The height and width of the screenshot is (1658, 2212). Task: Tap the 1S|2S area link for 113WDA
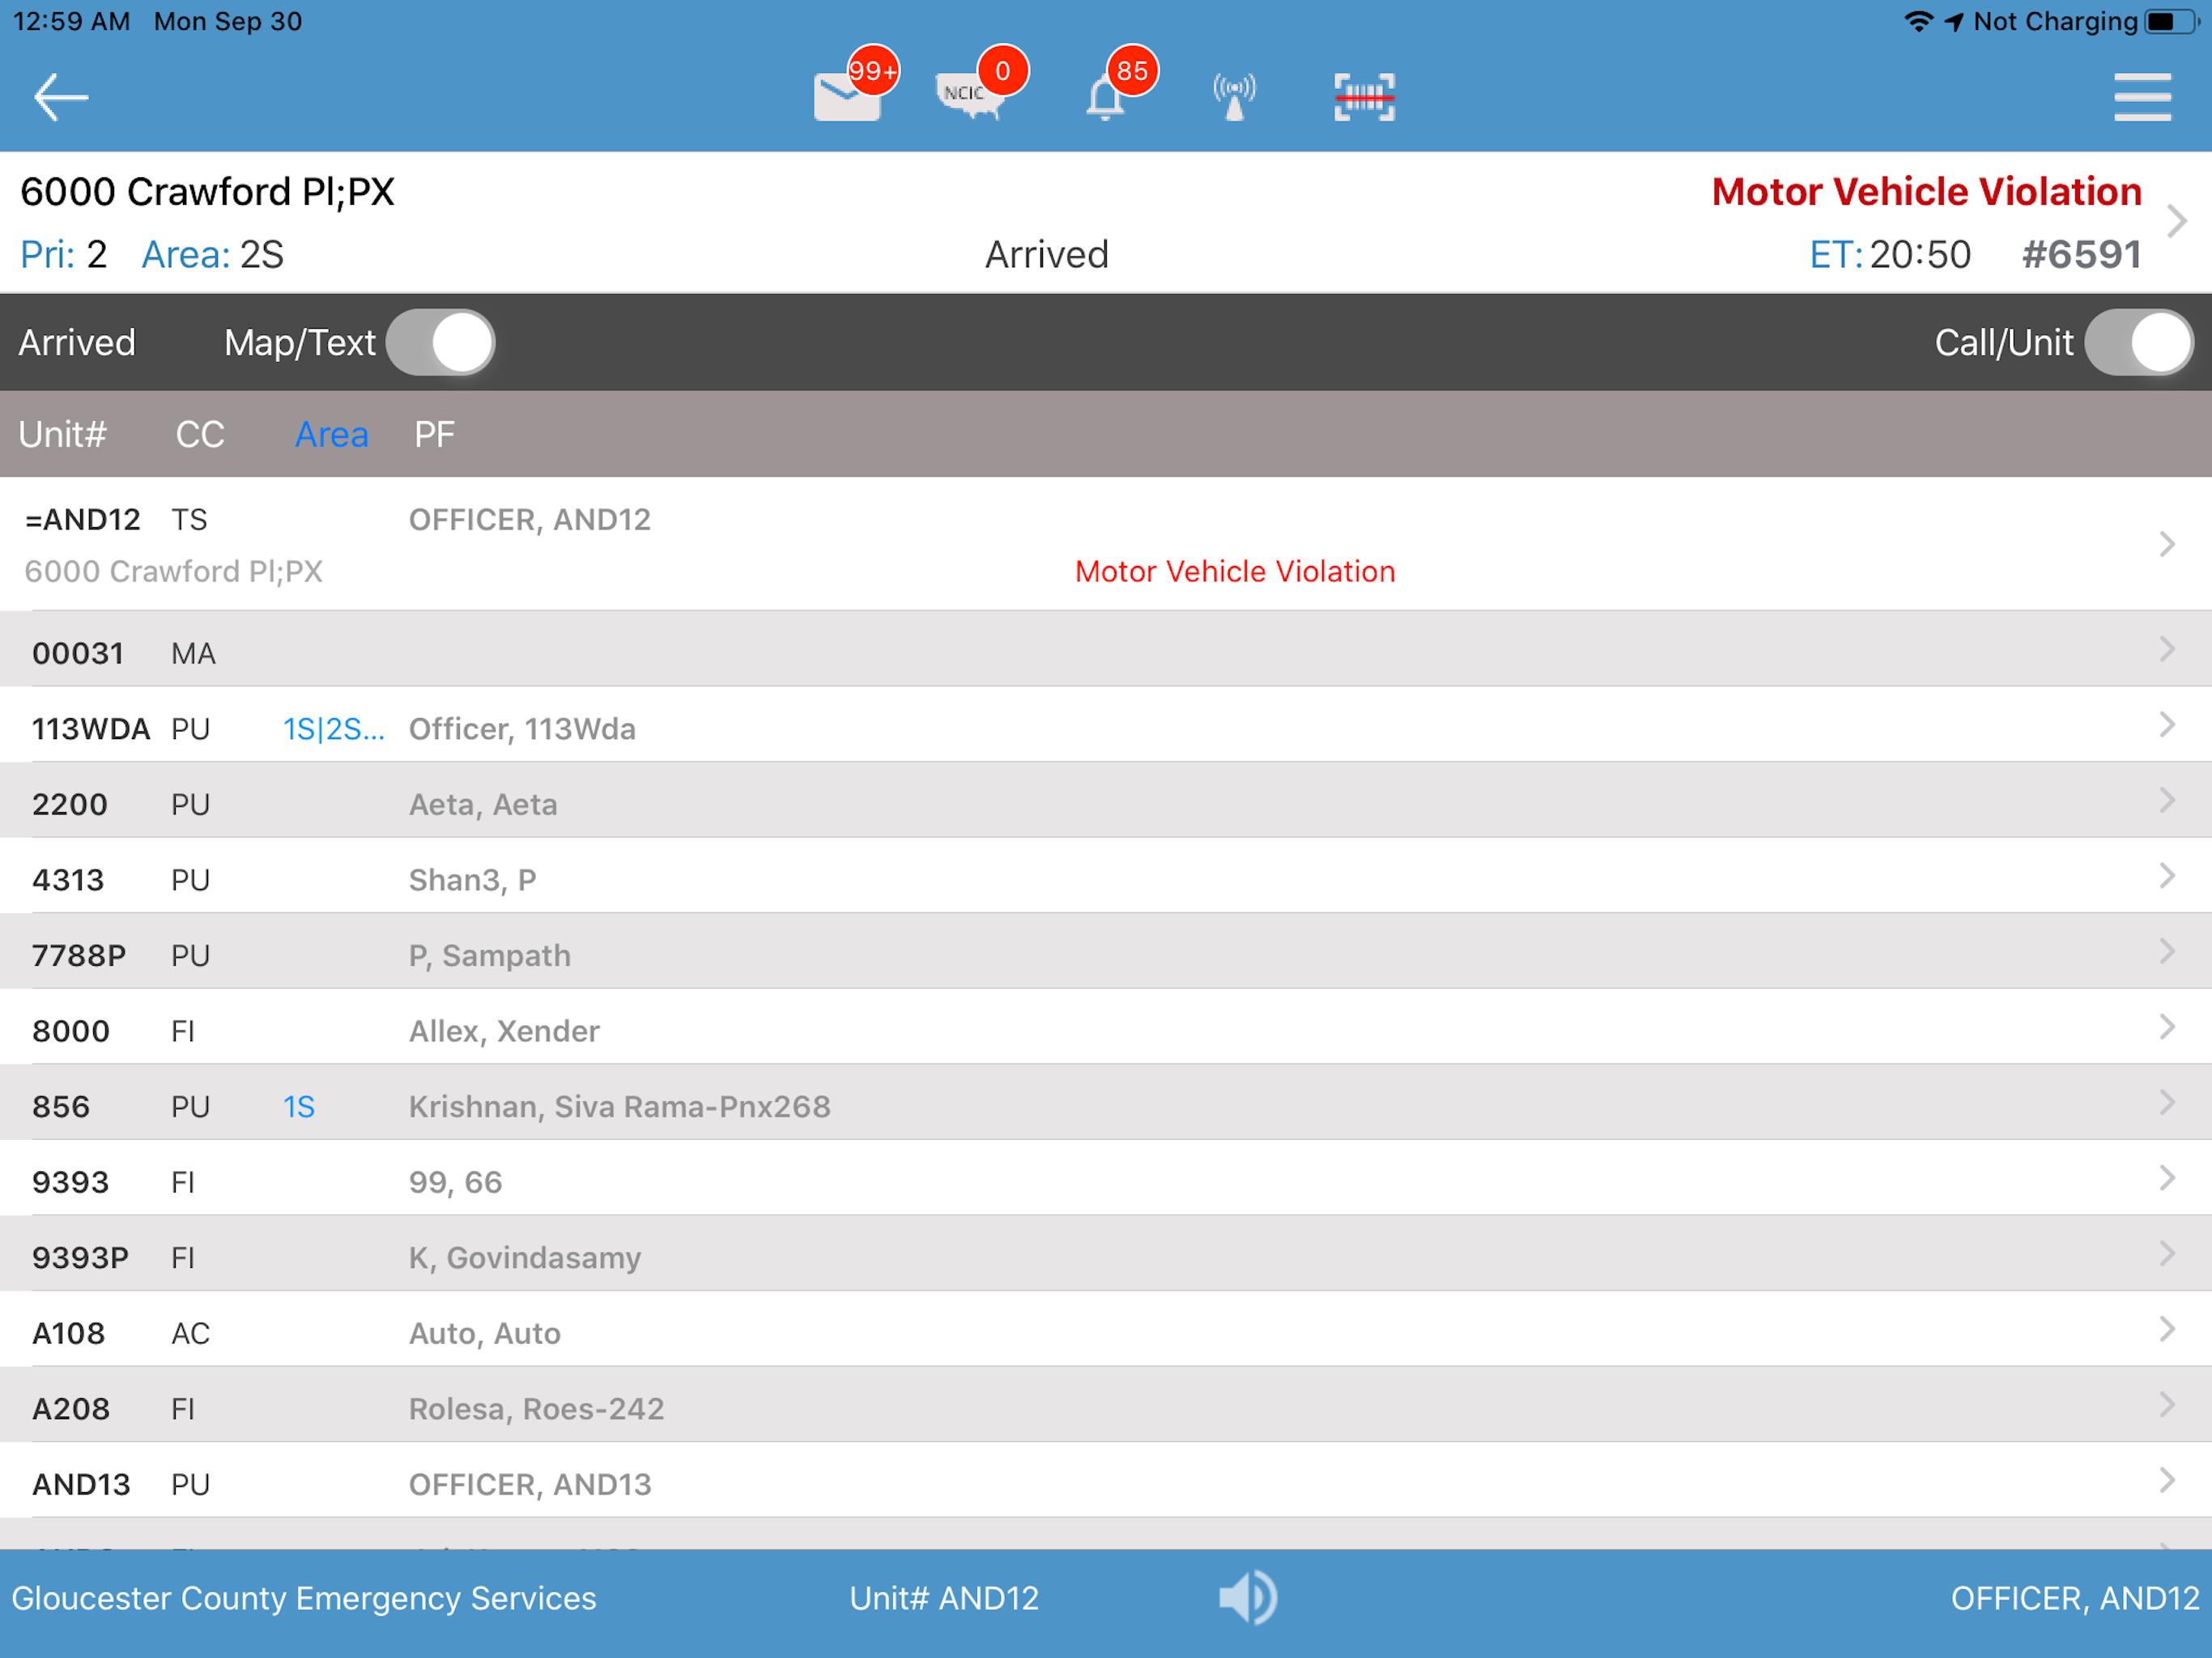(x=333, y=729)
